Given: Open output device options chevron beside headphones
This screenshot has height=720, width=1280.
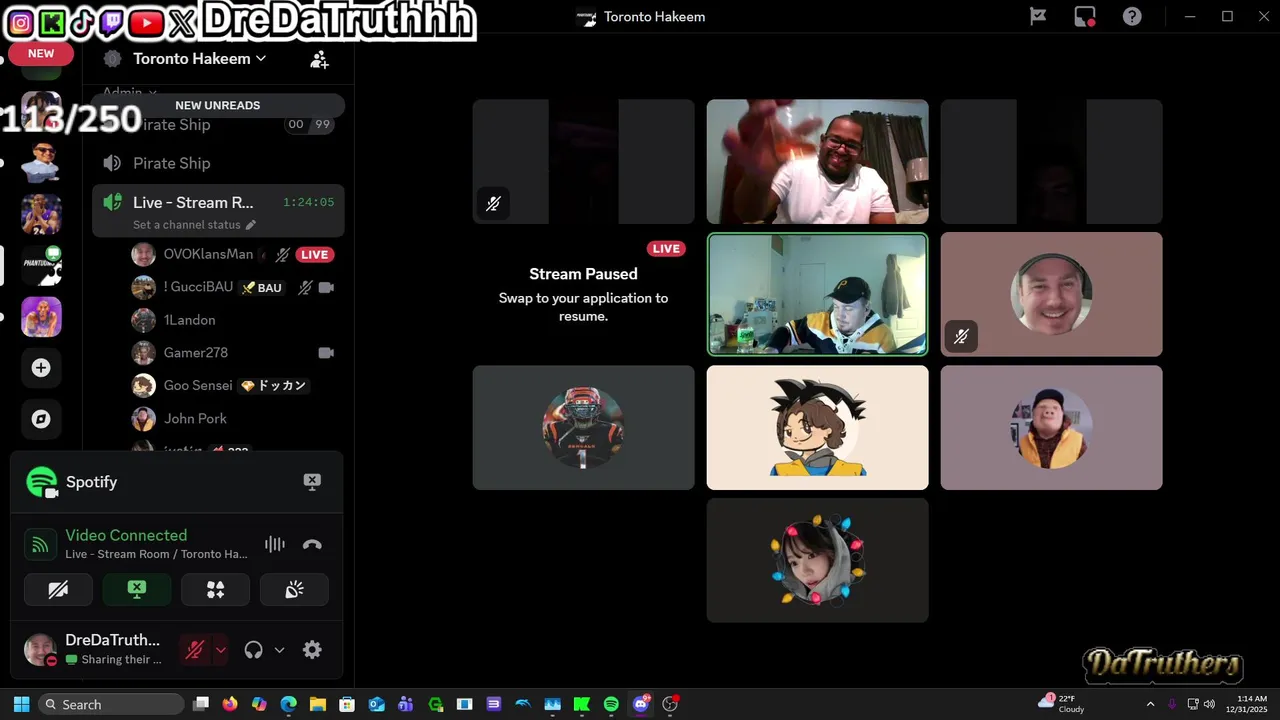Looking at the screenshot, I should [x=279, y=650].
